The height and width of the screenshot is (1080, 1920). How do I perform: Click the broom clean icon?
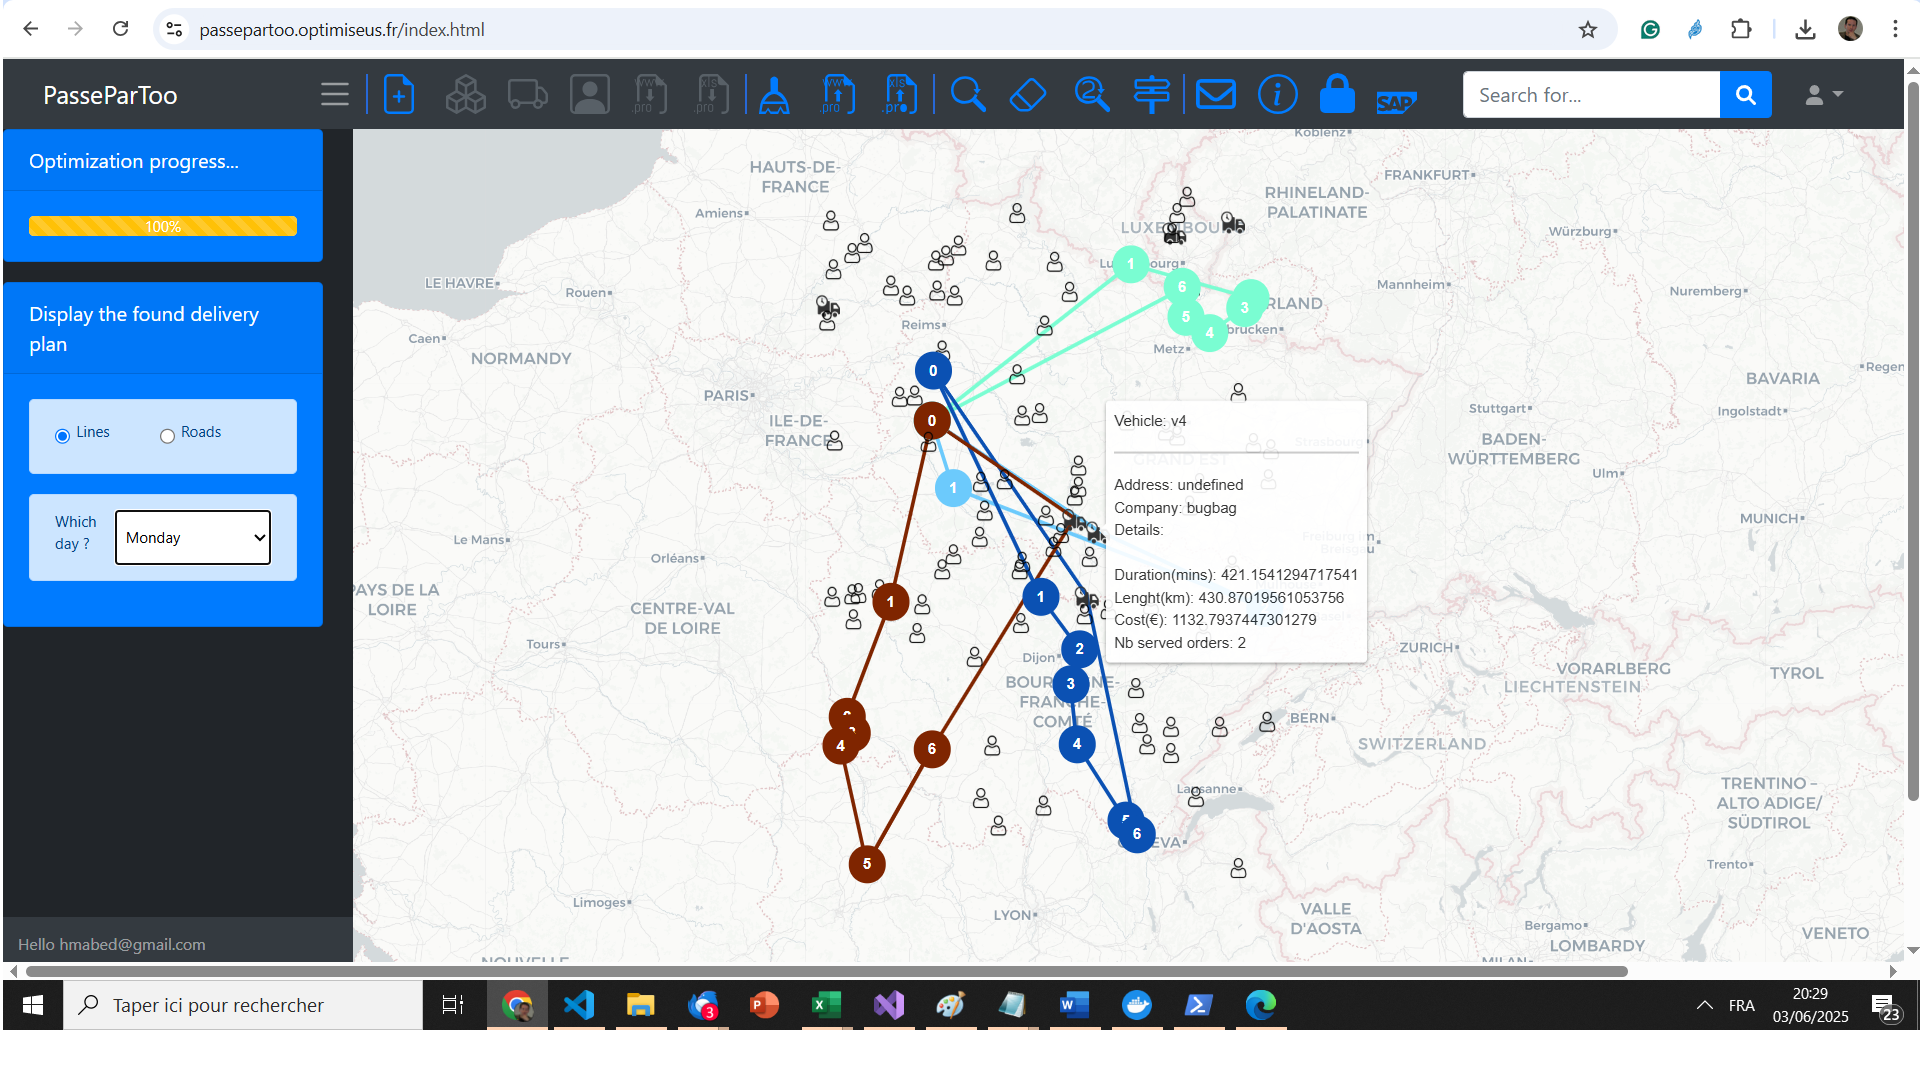click(774, 95)
